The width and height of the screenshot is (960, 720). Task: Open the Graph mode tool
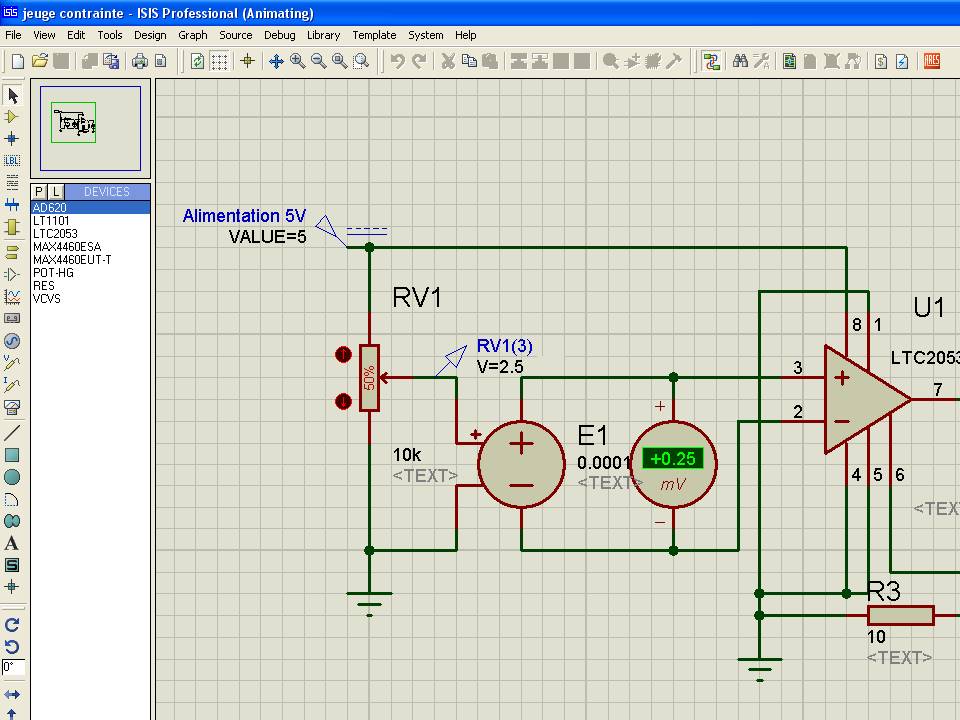pyautogui.click(x=12, y=296)
